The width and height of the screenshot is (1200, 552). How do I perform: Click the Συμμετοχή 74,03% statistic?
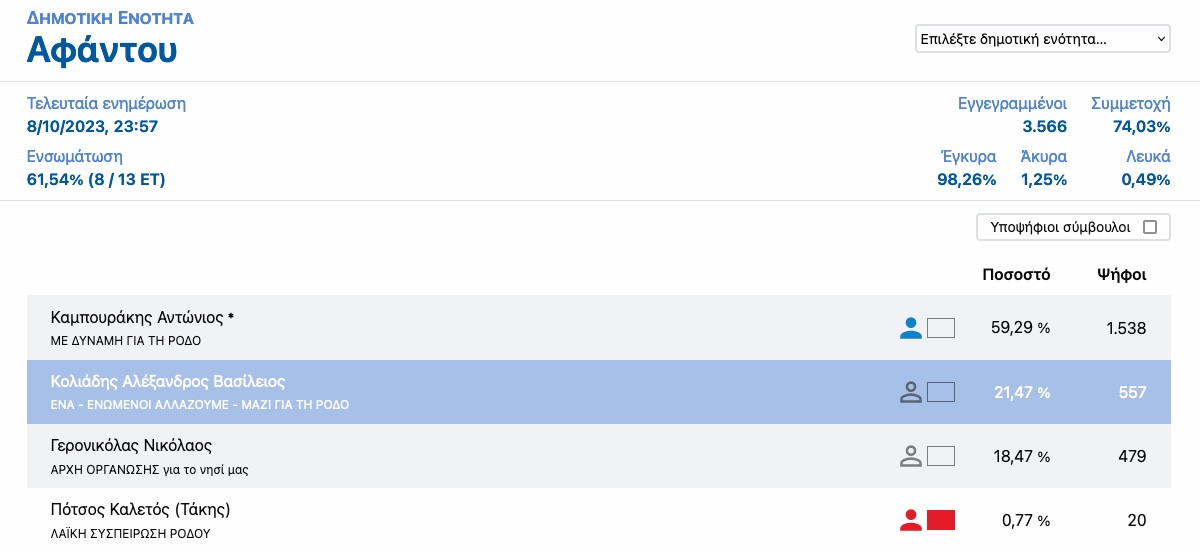coord(1130,115)
